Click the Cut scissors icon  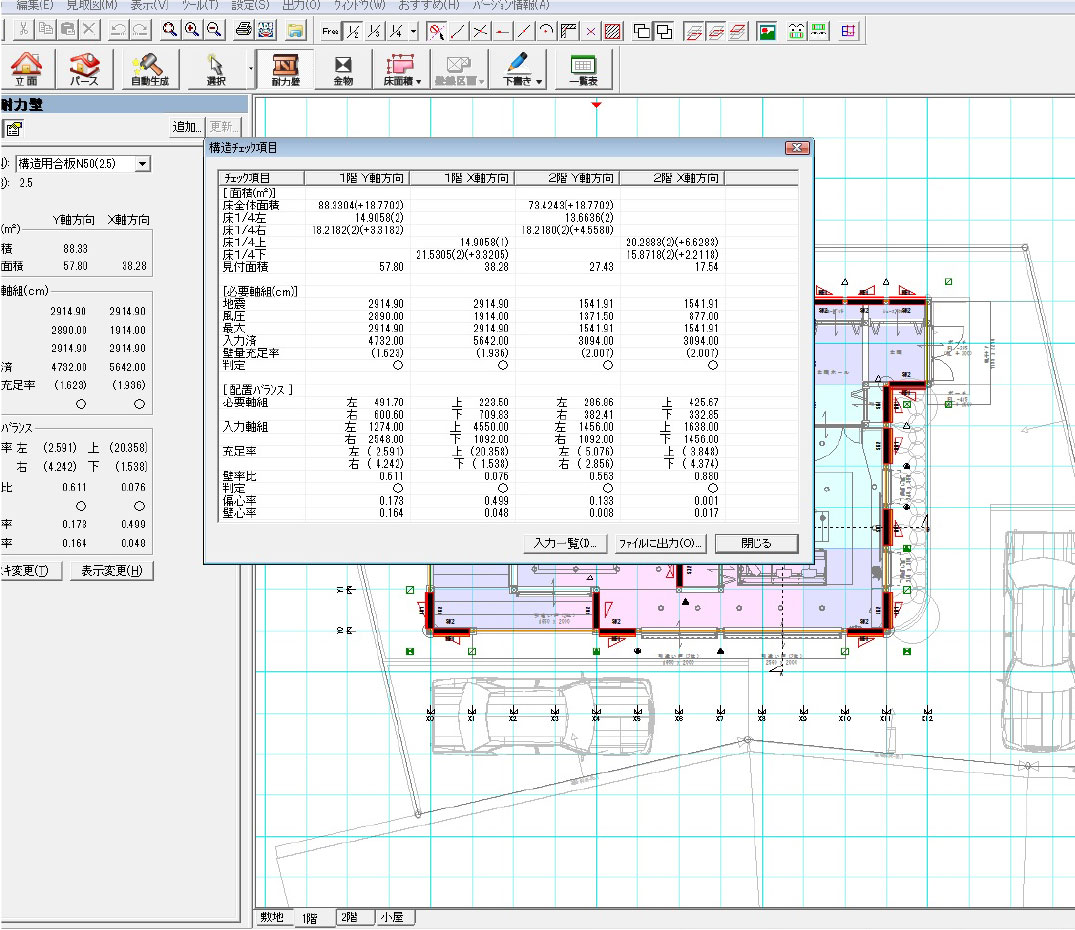point(23,29)
